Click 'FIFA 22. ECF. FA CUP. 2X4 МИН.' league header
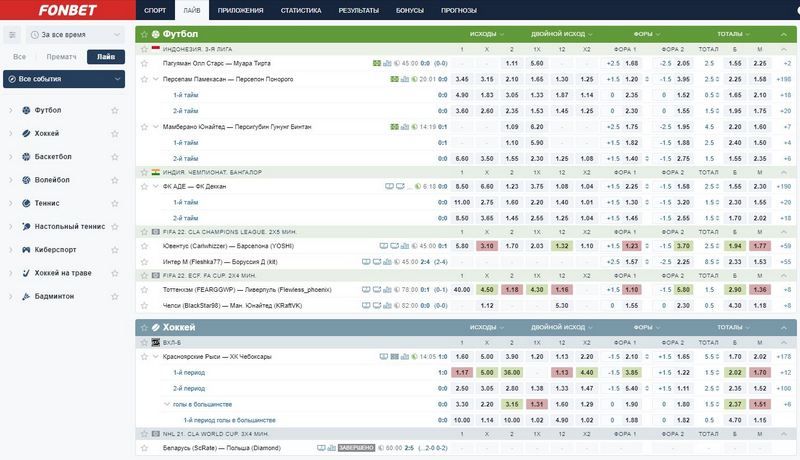The width and height of the screenshot is (800, 460). pyautogui.click(x=209, y=275)
